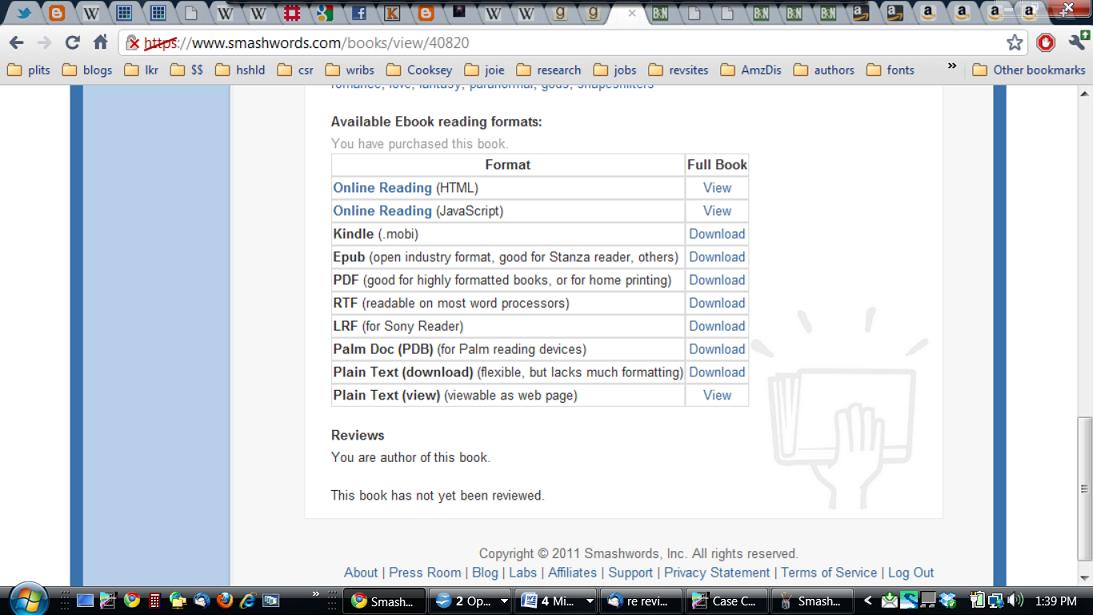
Task: Open the Chrome wrench menu
Action: pos(1078,41)
